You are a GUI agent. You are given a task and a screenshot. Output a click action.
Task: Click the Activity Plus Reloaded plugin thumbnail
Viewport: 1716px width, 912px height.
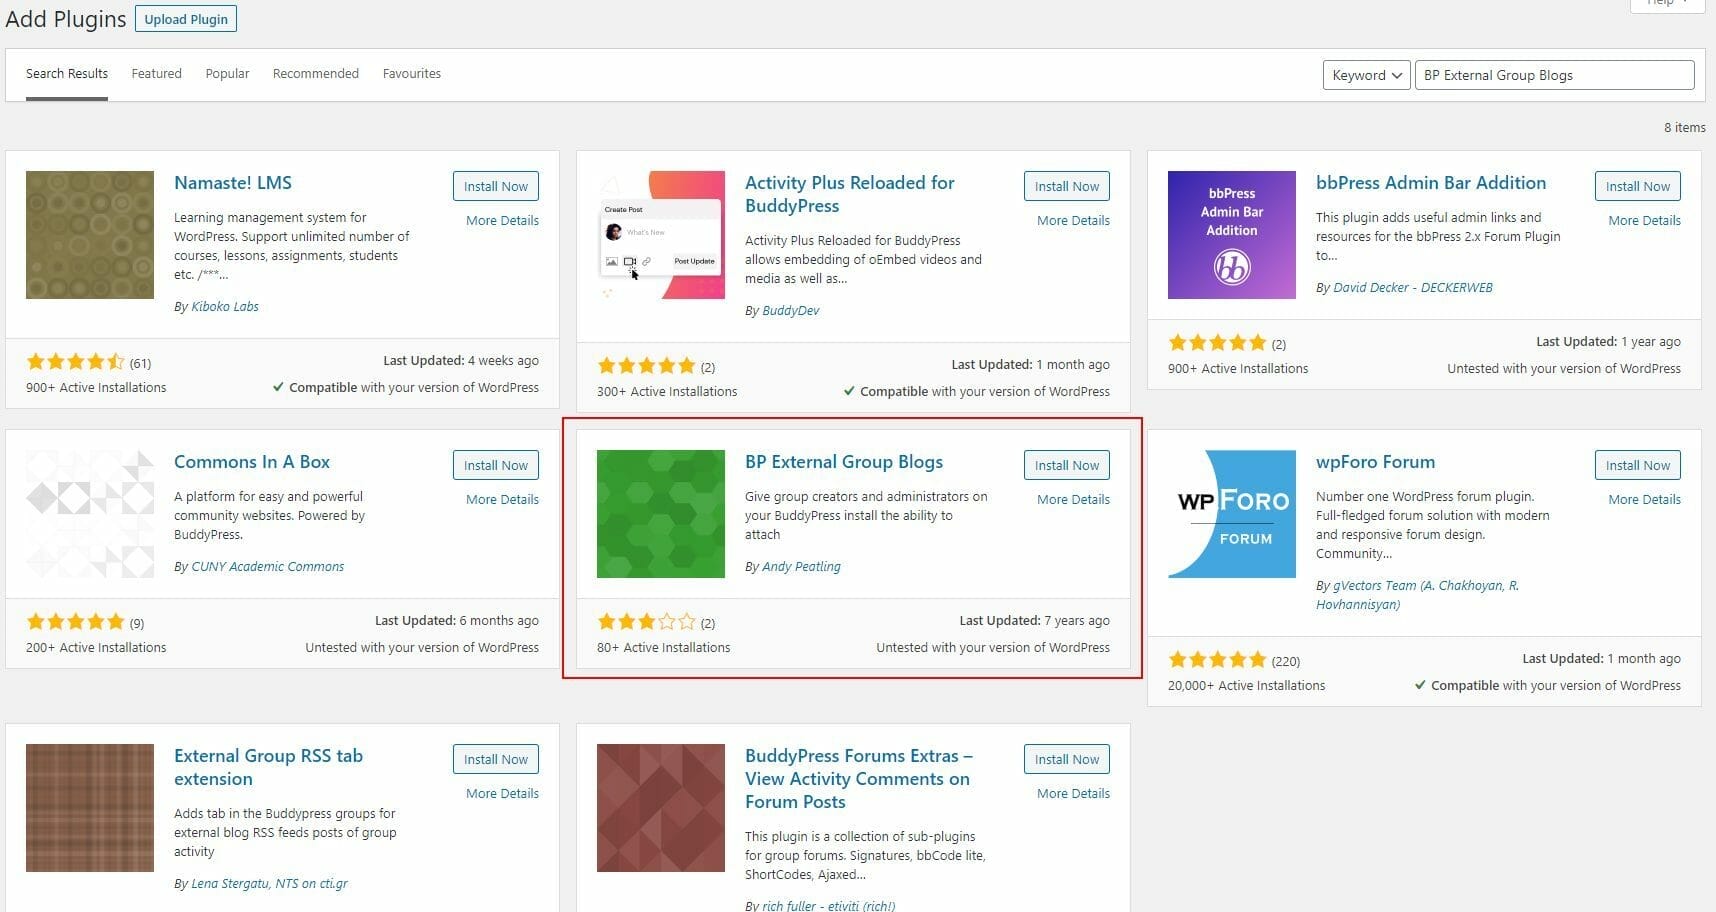click(661, 235)
